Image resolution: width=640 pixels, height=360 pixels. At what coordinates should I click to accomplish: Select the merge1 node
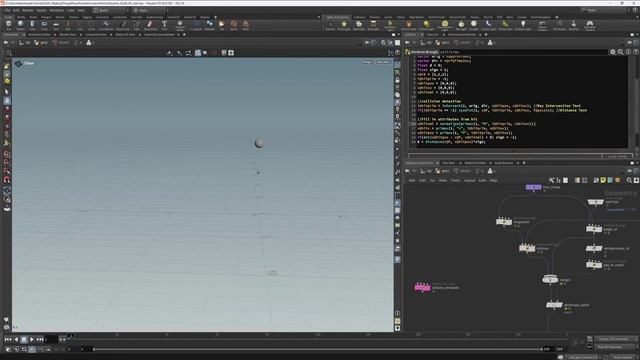point(550,280)
